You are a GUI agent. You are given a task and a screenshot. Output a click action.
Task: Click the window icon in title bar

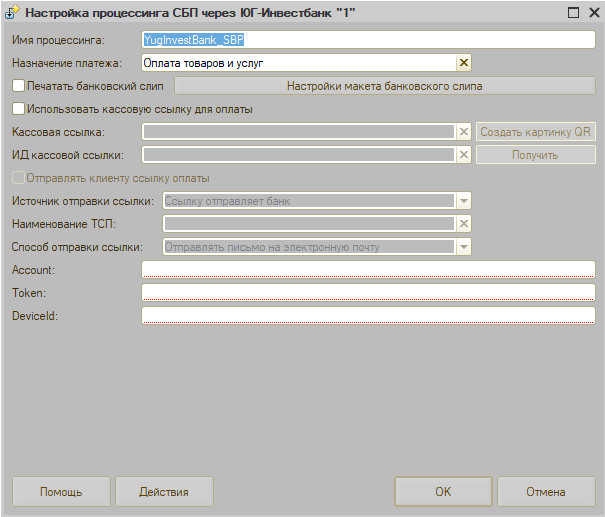[x=12, y=14]
